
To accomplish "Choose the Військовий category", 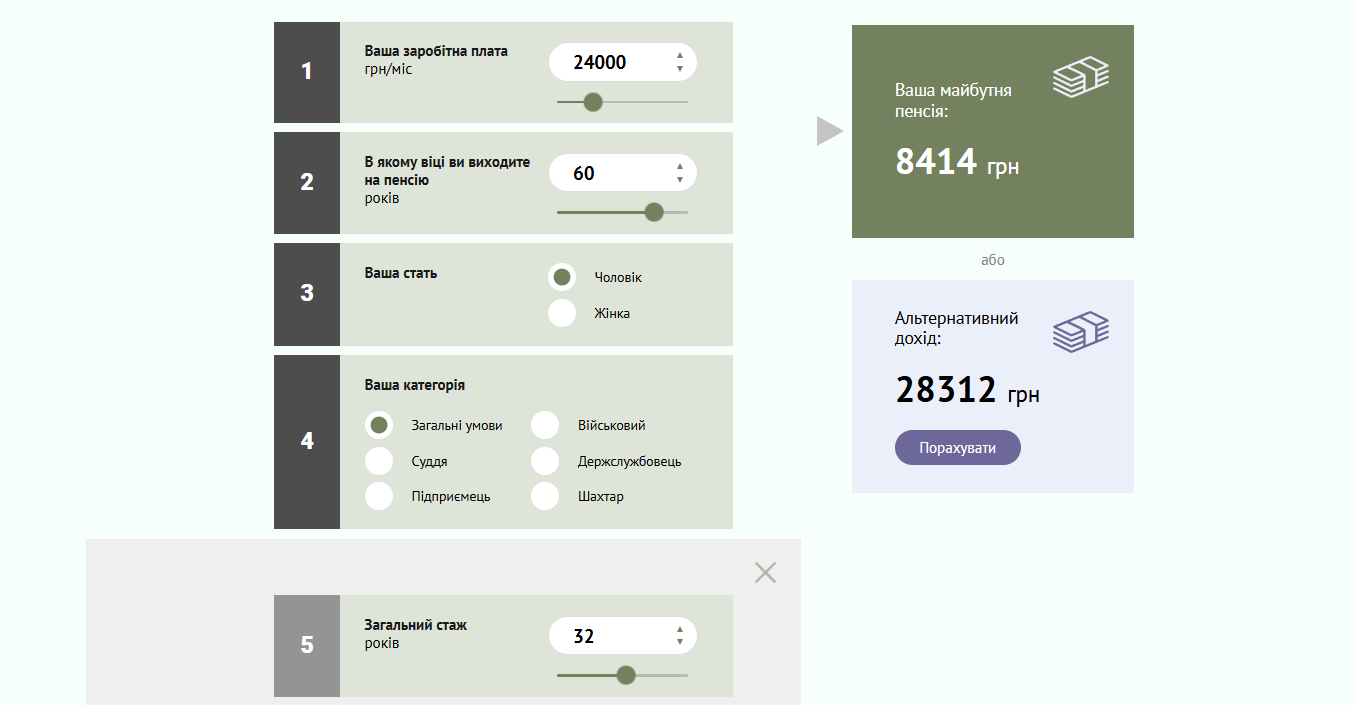I will [x=545, y=425].
